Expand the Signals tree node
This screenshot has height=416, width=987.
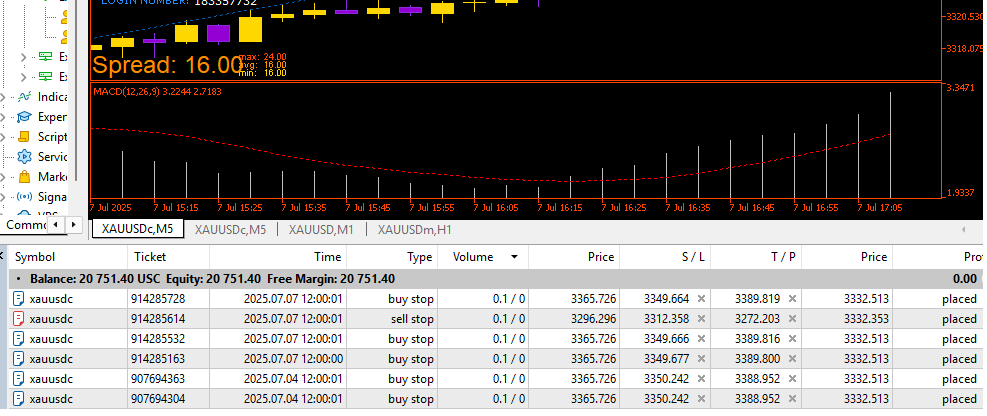pos(3,197)
